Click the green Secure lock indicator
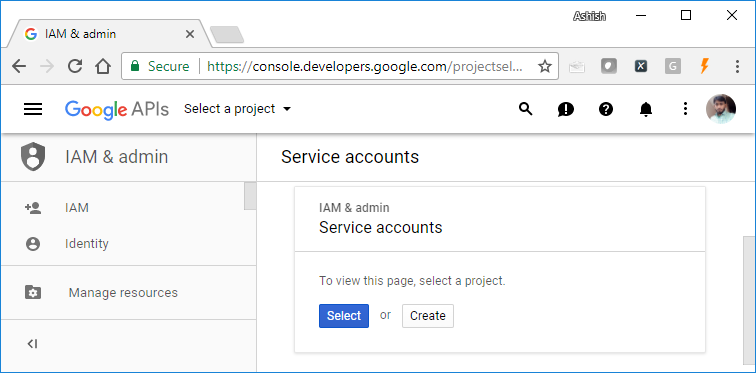This screenshot has width=756, height=373. click(160, 66)
